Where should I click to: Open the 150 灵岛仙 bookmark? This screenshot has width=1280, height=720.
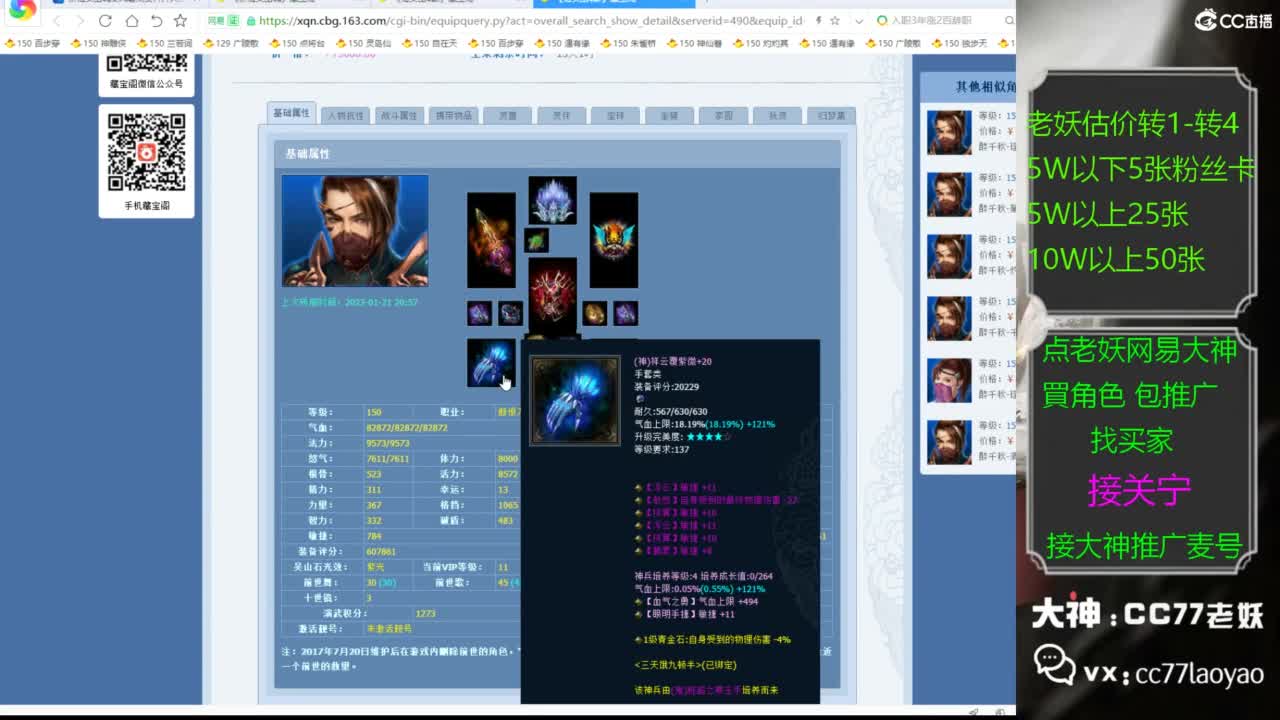click(x=363, y=44)
